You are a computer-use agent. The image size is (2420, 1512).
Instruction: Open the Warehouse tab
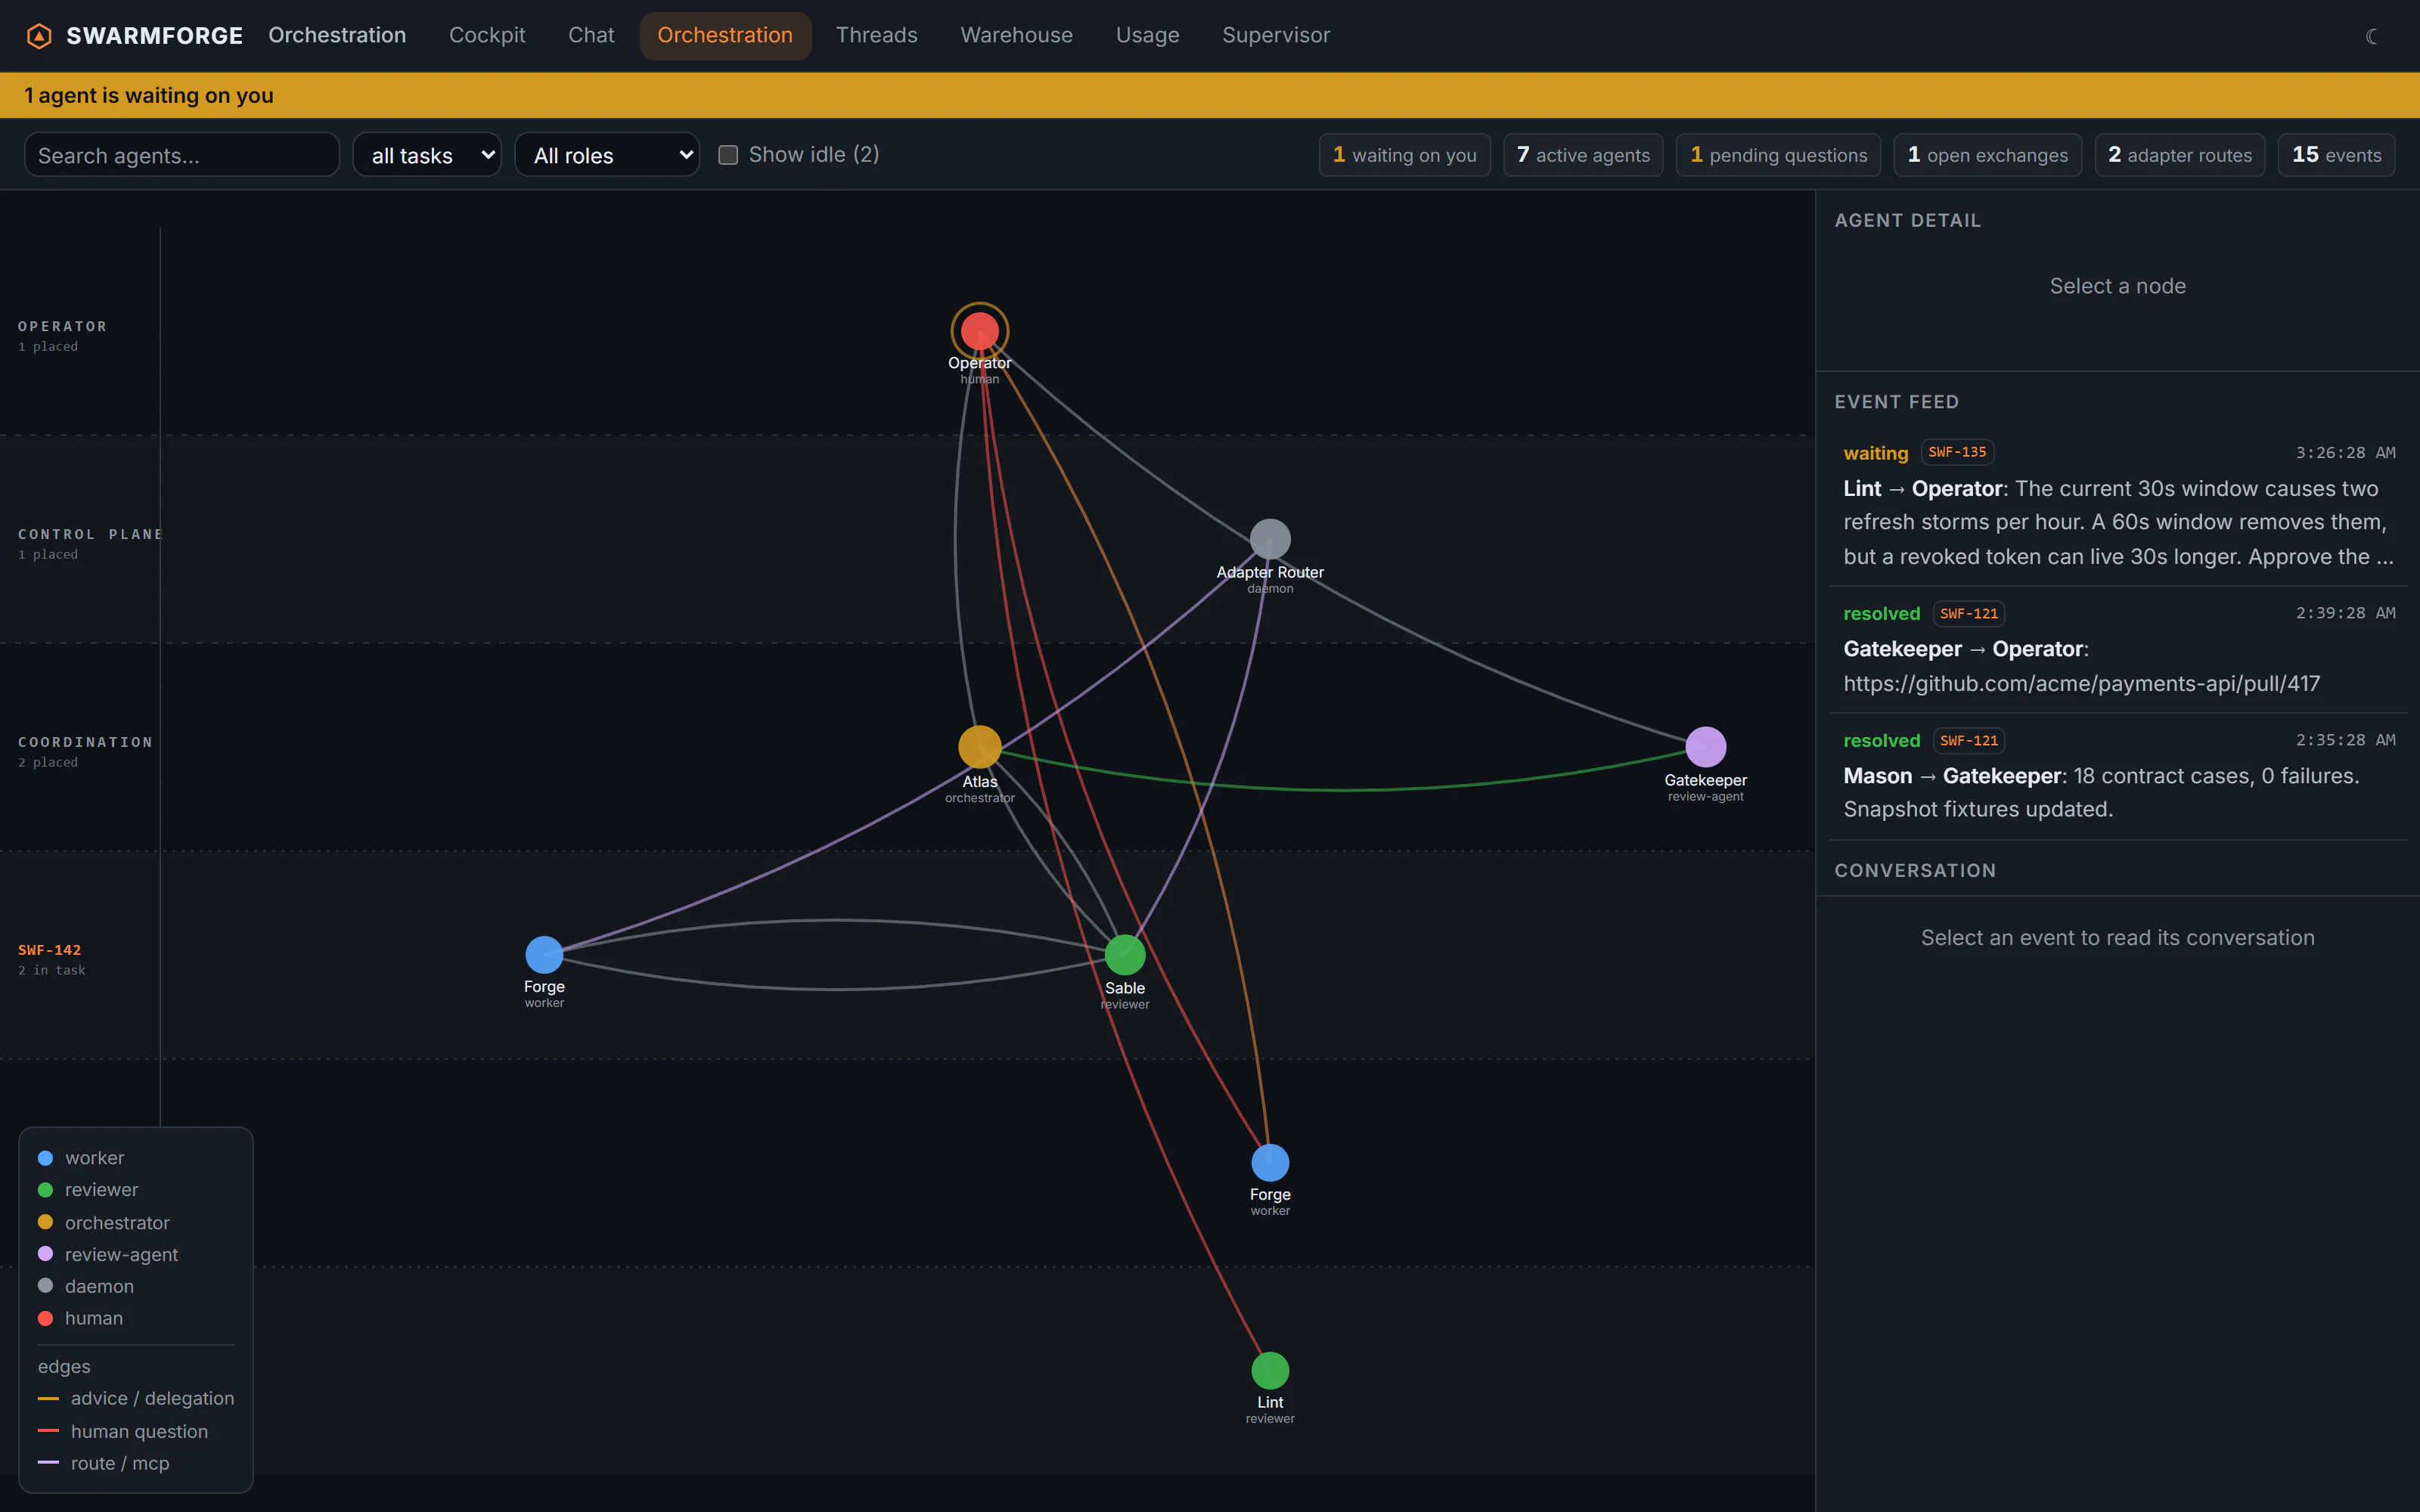point(1016,35)
